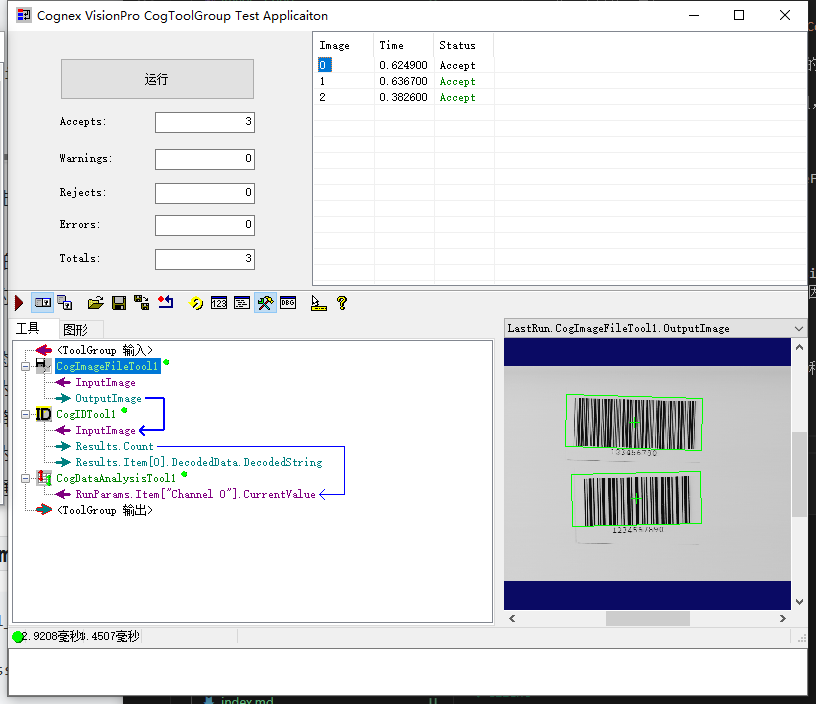
Task: Open the LastRun.CogImageFileTool1.OutputImage dropdown
Action: click(x=799, y=328)
